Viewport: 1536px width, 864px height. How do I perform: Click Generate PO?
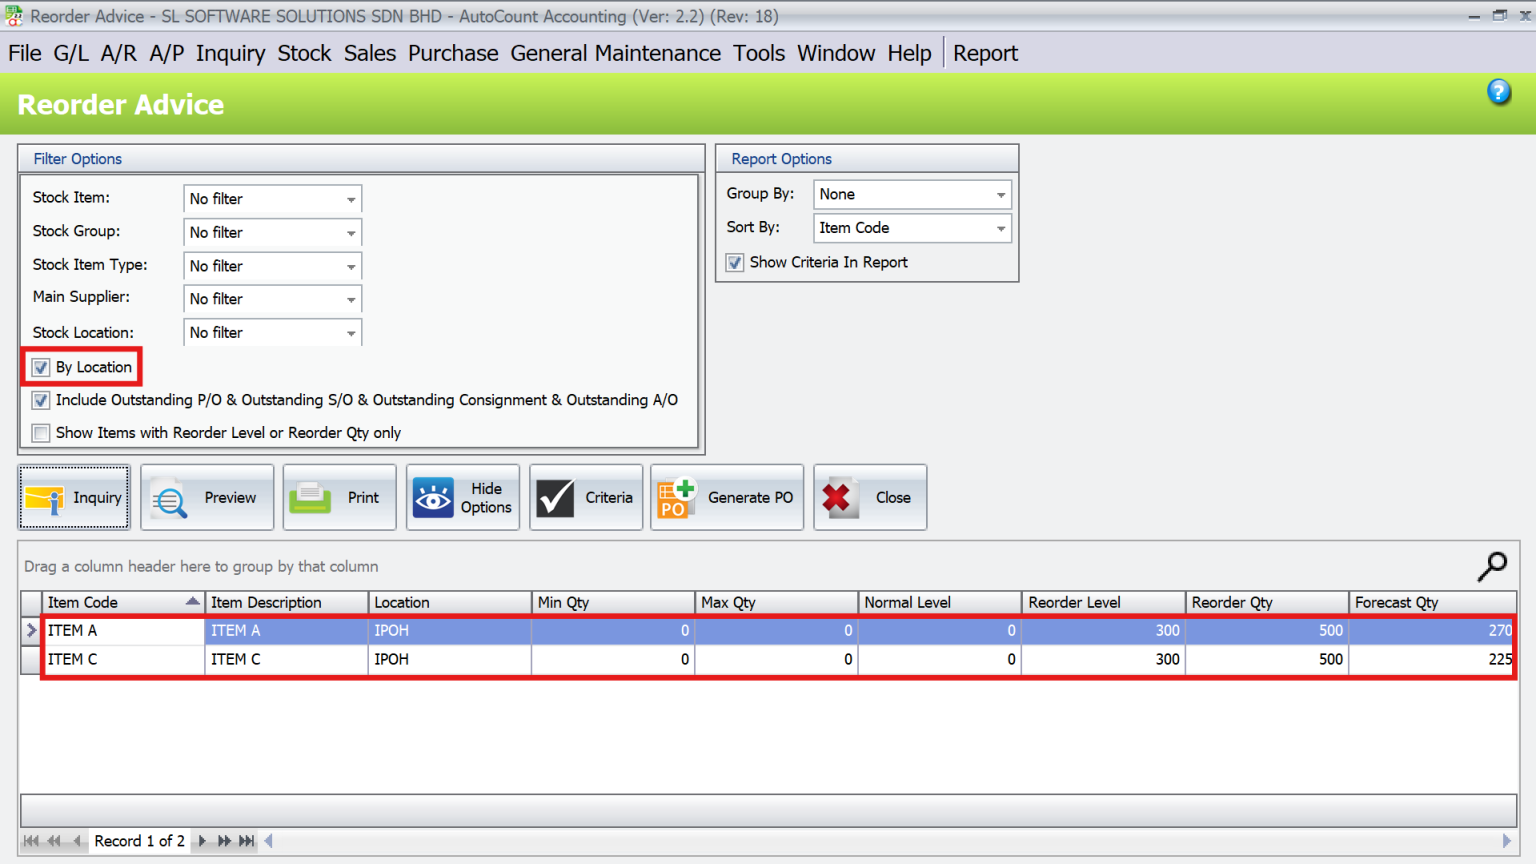(x=727, y=497)
